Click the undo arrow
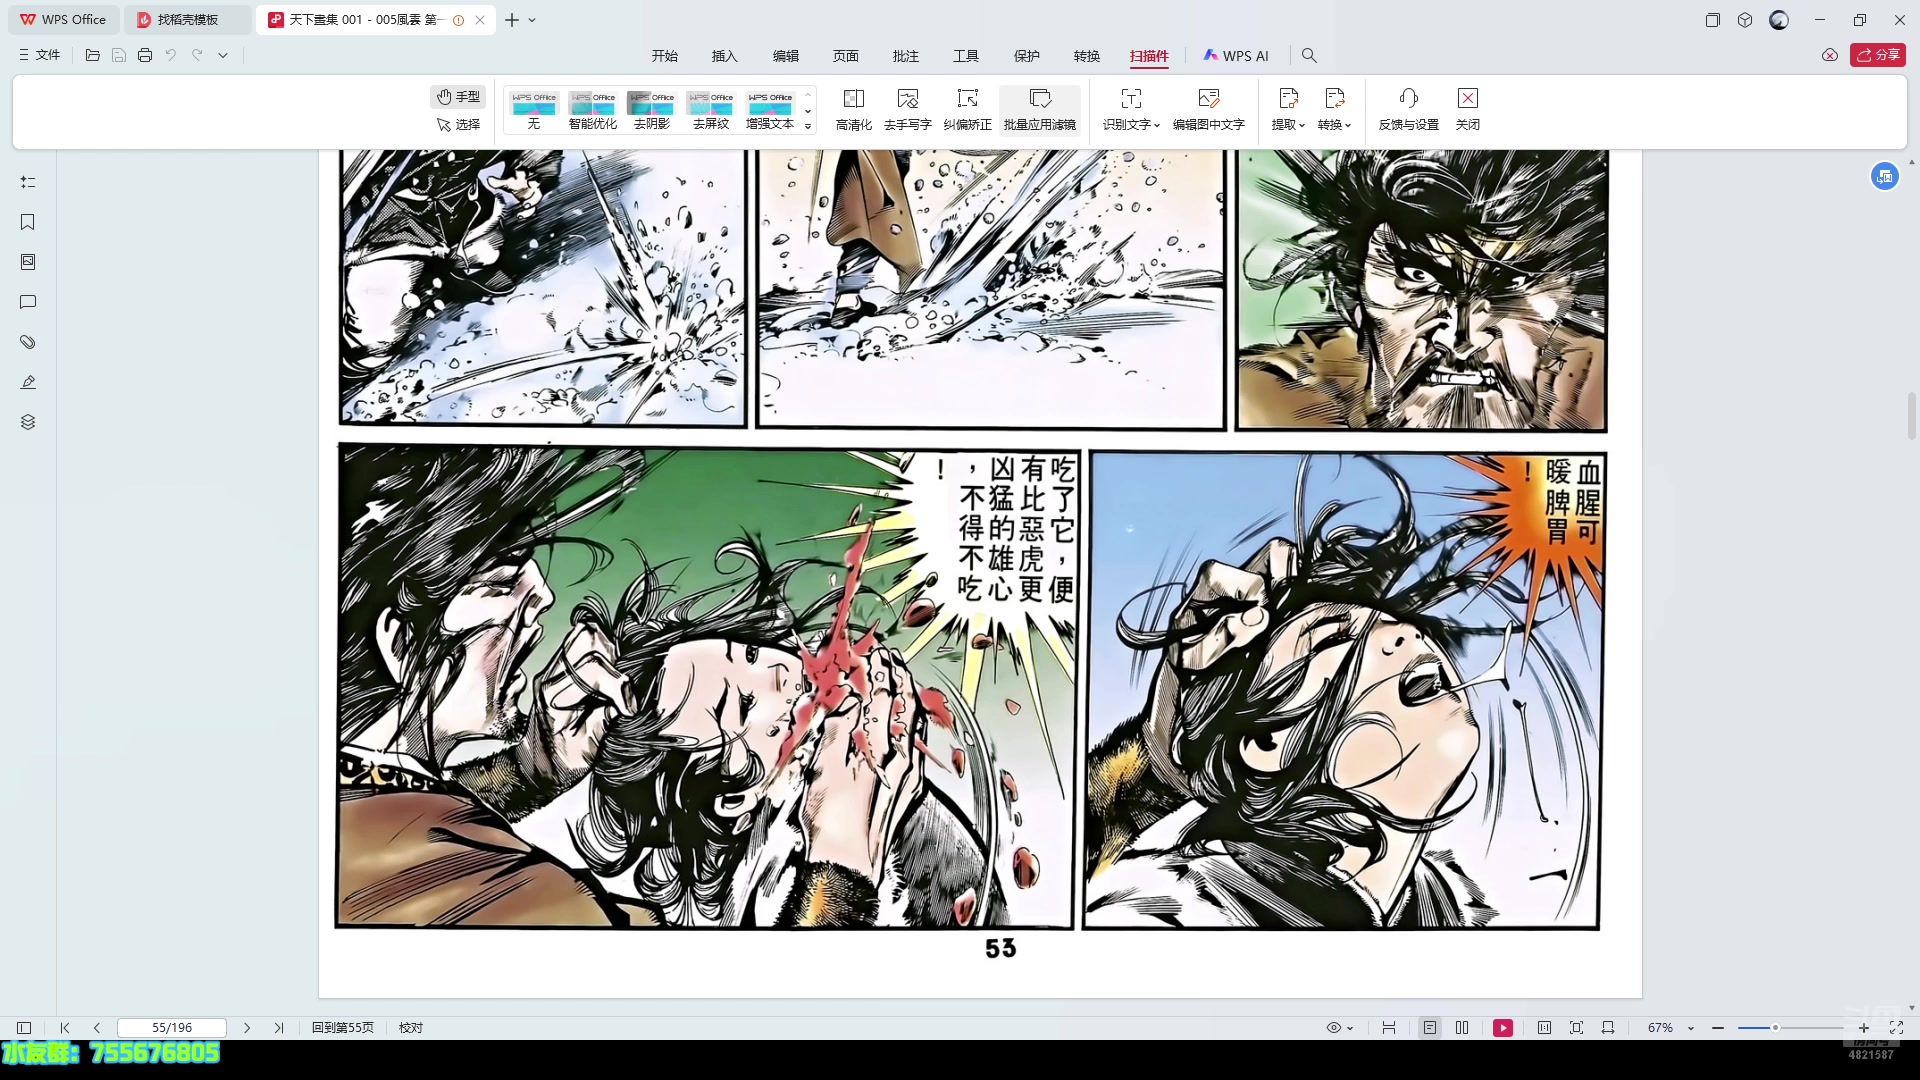 point(171,55)
